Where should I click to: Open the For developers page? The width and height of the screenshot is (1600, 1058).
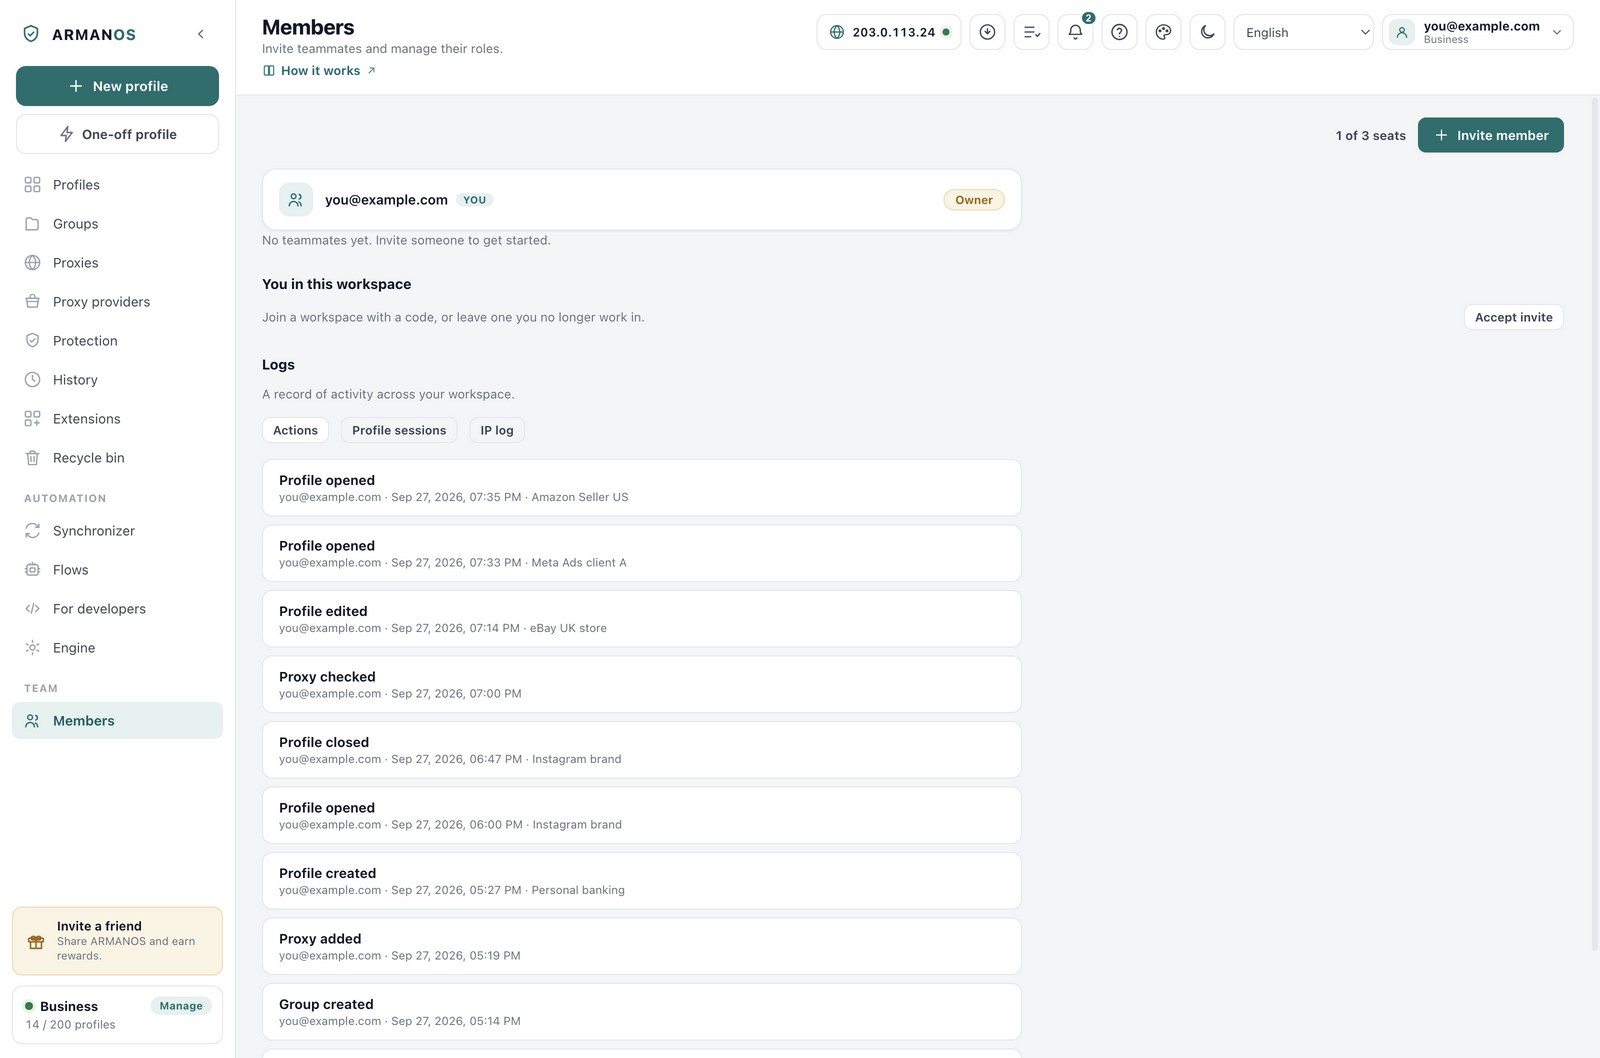pyautogui.click(x=117, y=609)
